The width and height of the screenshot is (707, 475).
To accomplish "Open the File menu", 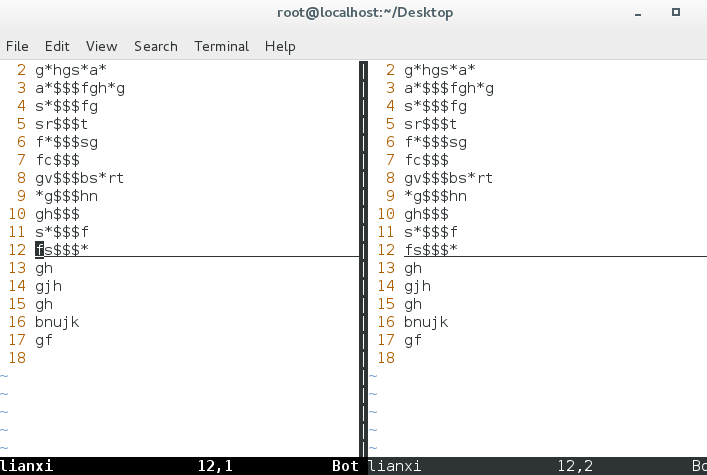I will [17, 46].
